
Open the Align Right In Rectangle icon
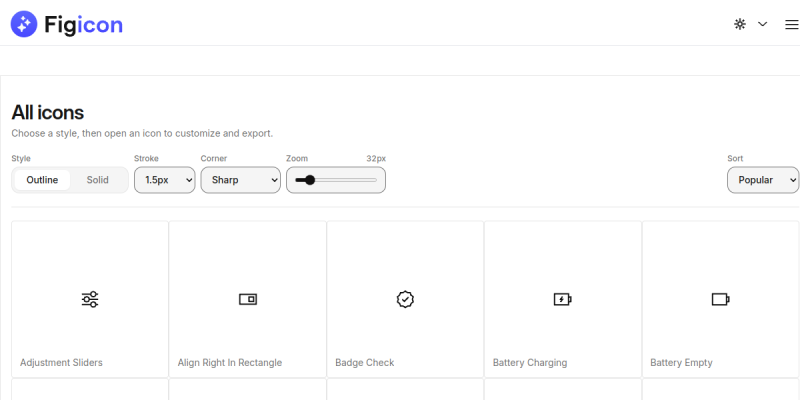click(248, 299)
